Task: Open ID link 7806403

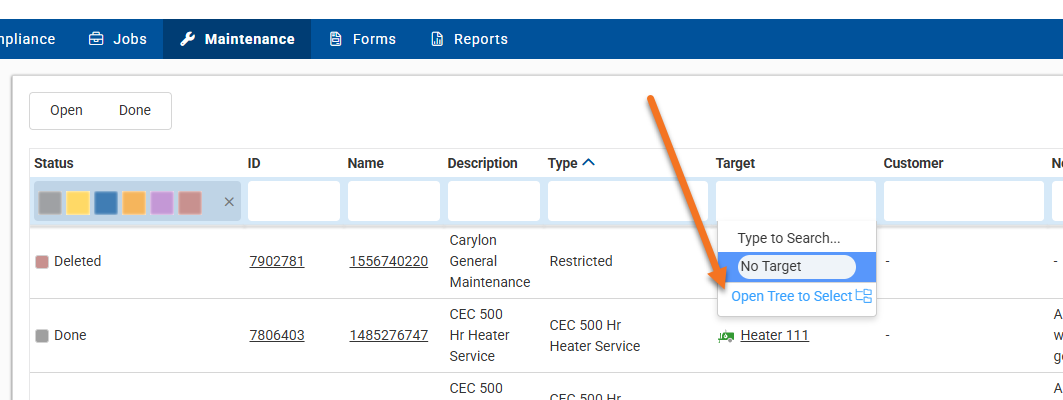Action: [277, 335]
